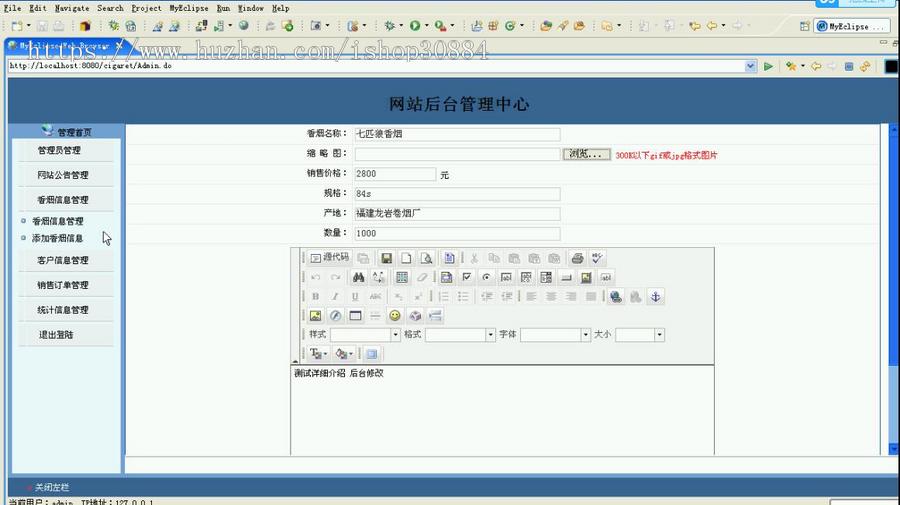The height and width of the screenshot is (505, 900).
Task: Open the Window menu
Action: [x=251, y=8]
